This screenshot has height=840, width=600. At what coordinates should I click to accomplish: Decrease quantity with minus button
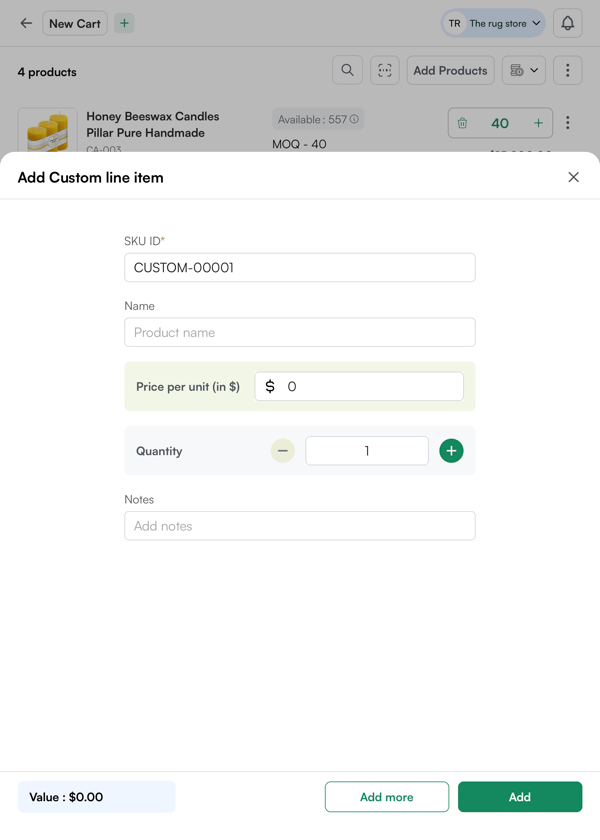point(283,451)
